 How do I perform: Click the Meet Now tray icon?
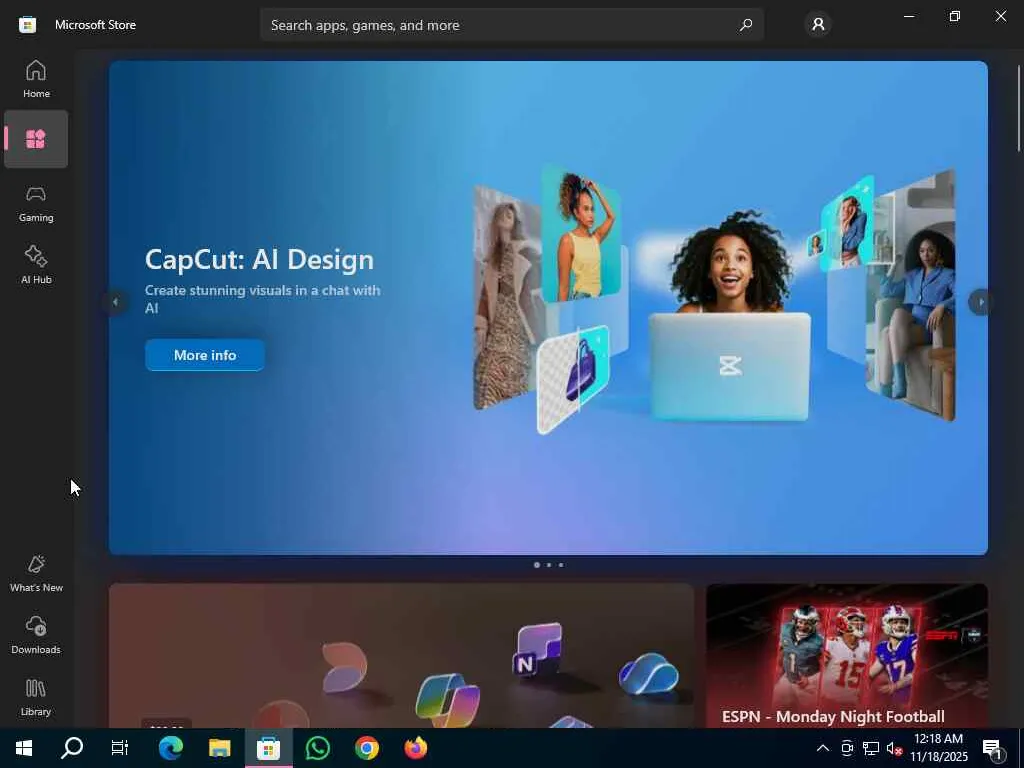847,748
